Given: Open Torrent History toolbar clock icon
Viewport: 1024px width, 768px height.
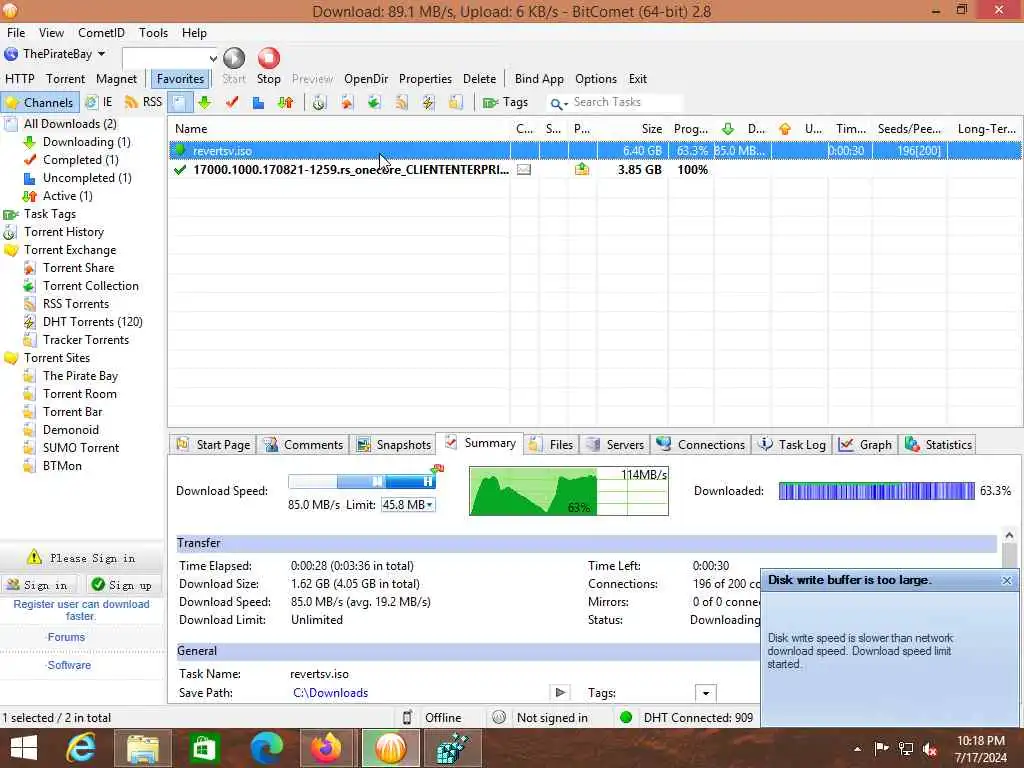Looking at the screenshot, I should pos(319,103).
